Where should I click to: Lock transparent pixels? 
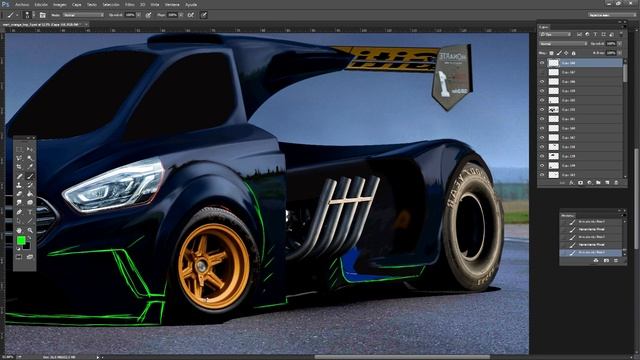pos(551,53)
